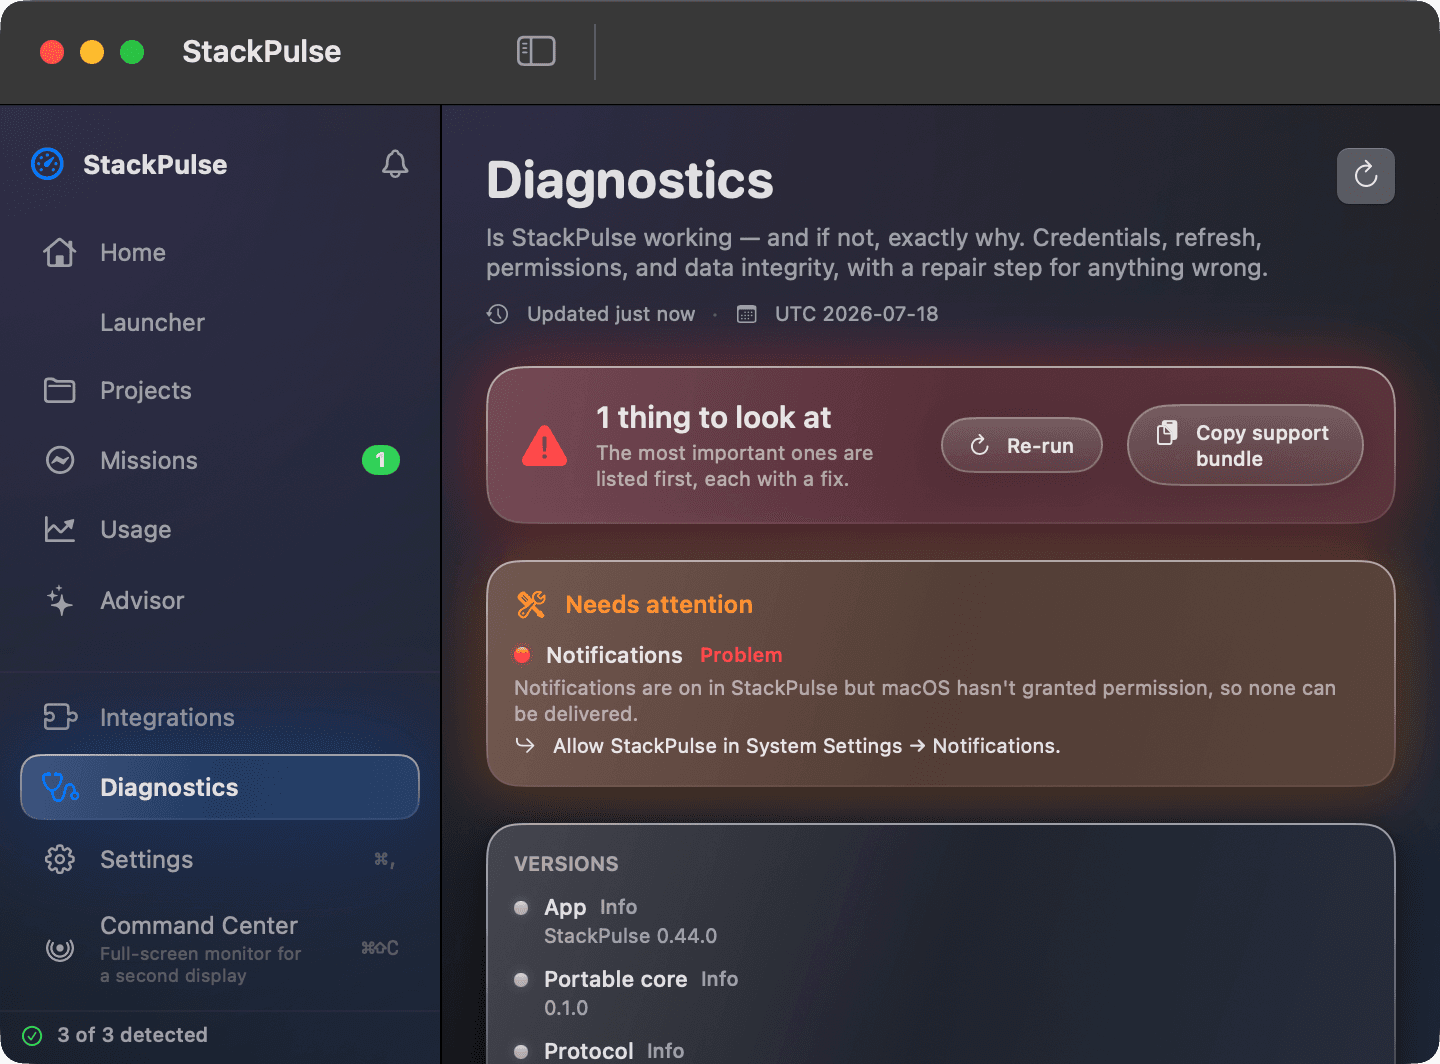Click the Home house icon
Viewport: 1440px width, 1064px height.
click(60, 252)
